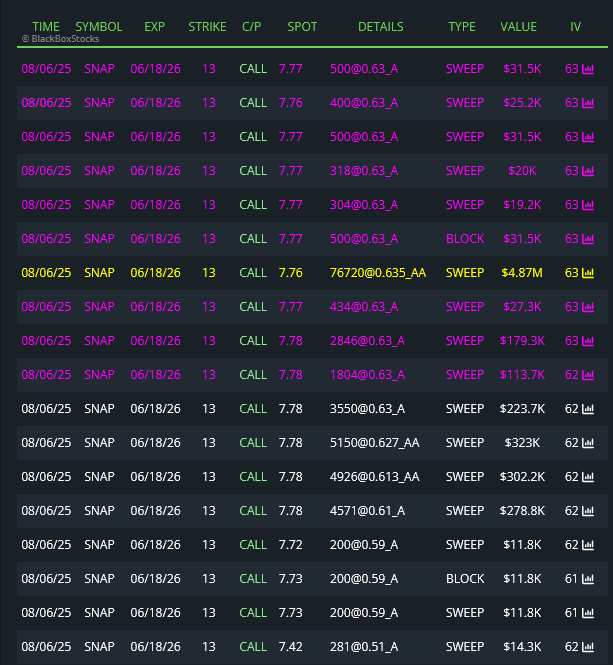
Task: Open chart icon for 281@0.51_A row
Action: [588, 647]
